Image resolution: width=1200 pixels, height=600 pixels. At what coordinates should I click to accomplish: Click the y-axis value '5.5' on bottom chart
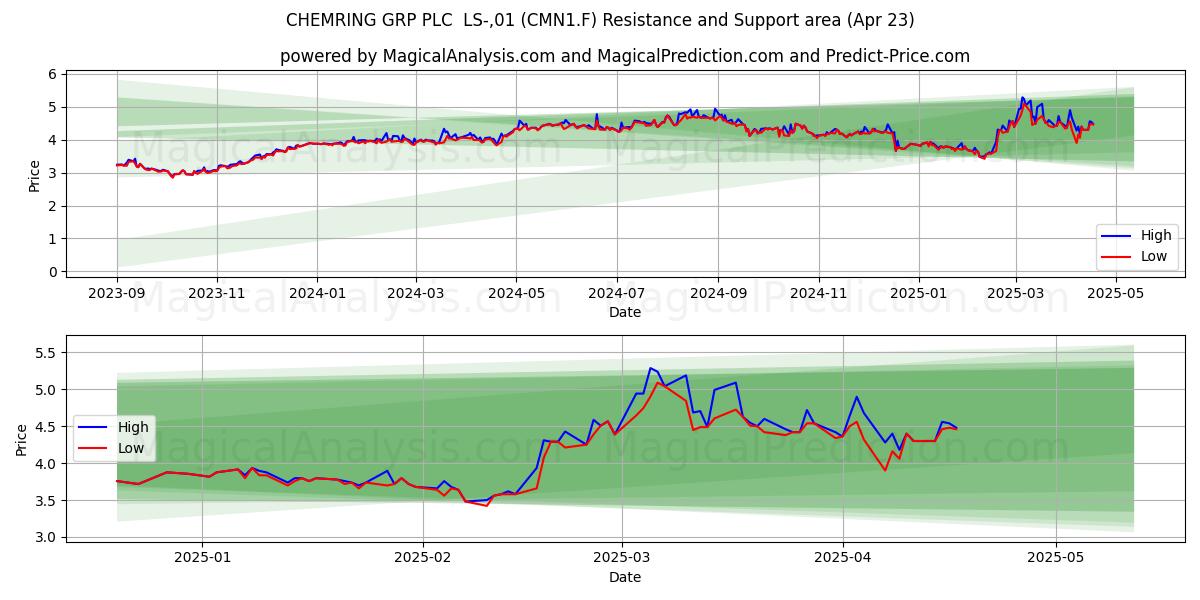(48, 353)
